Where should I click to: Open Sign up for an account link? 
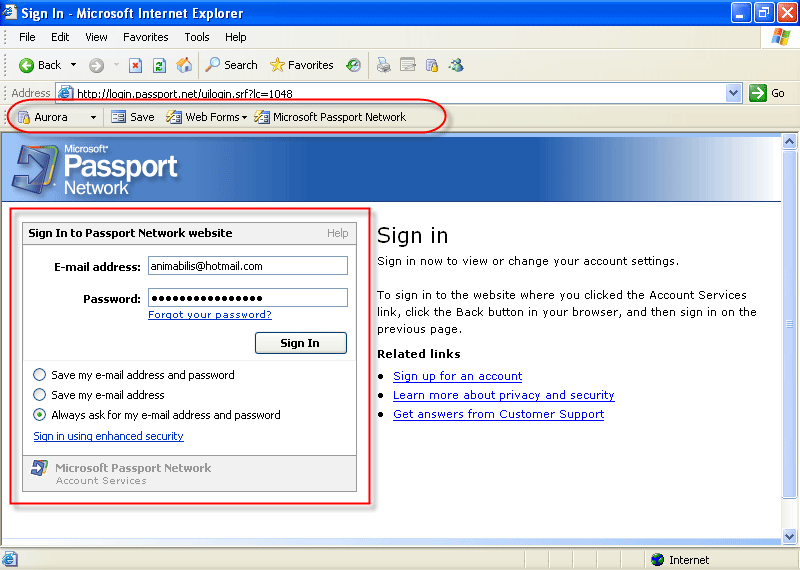pyautogui.click(x=457, y=376)
